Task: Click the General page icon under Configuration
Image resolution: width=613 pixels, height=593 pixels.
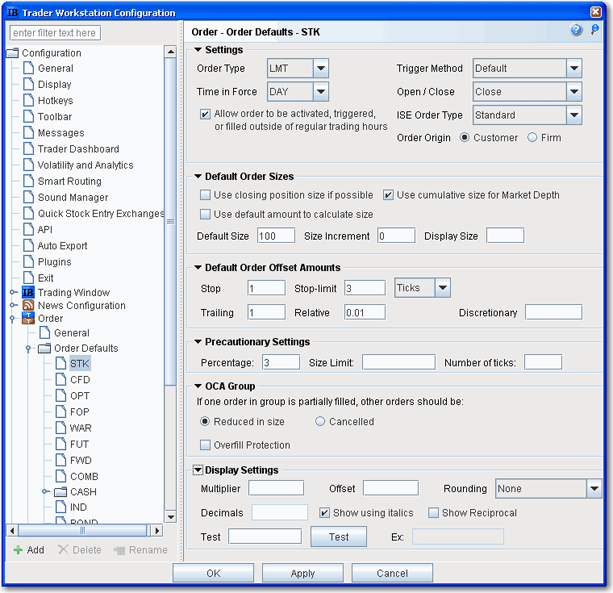Action: tap(29, 68)
